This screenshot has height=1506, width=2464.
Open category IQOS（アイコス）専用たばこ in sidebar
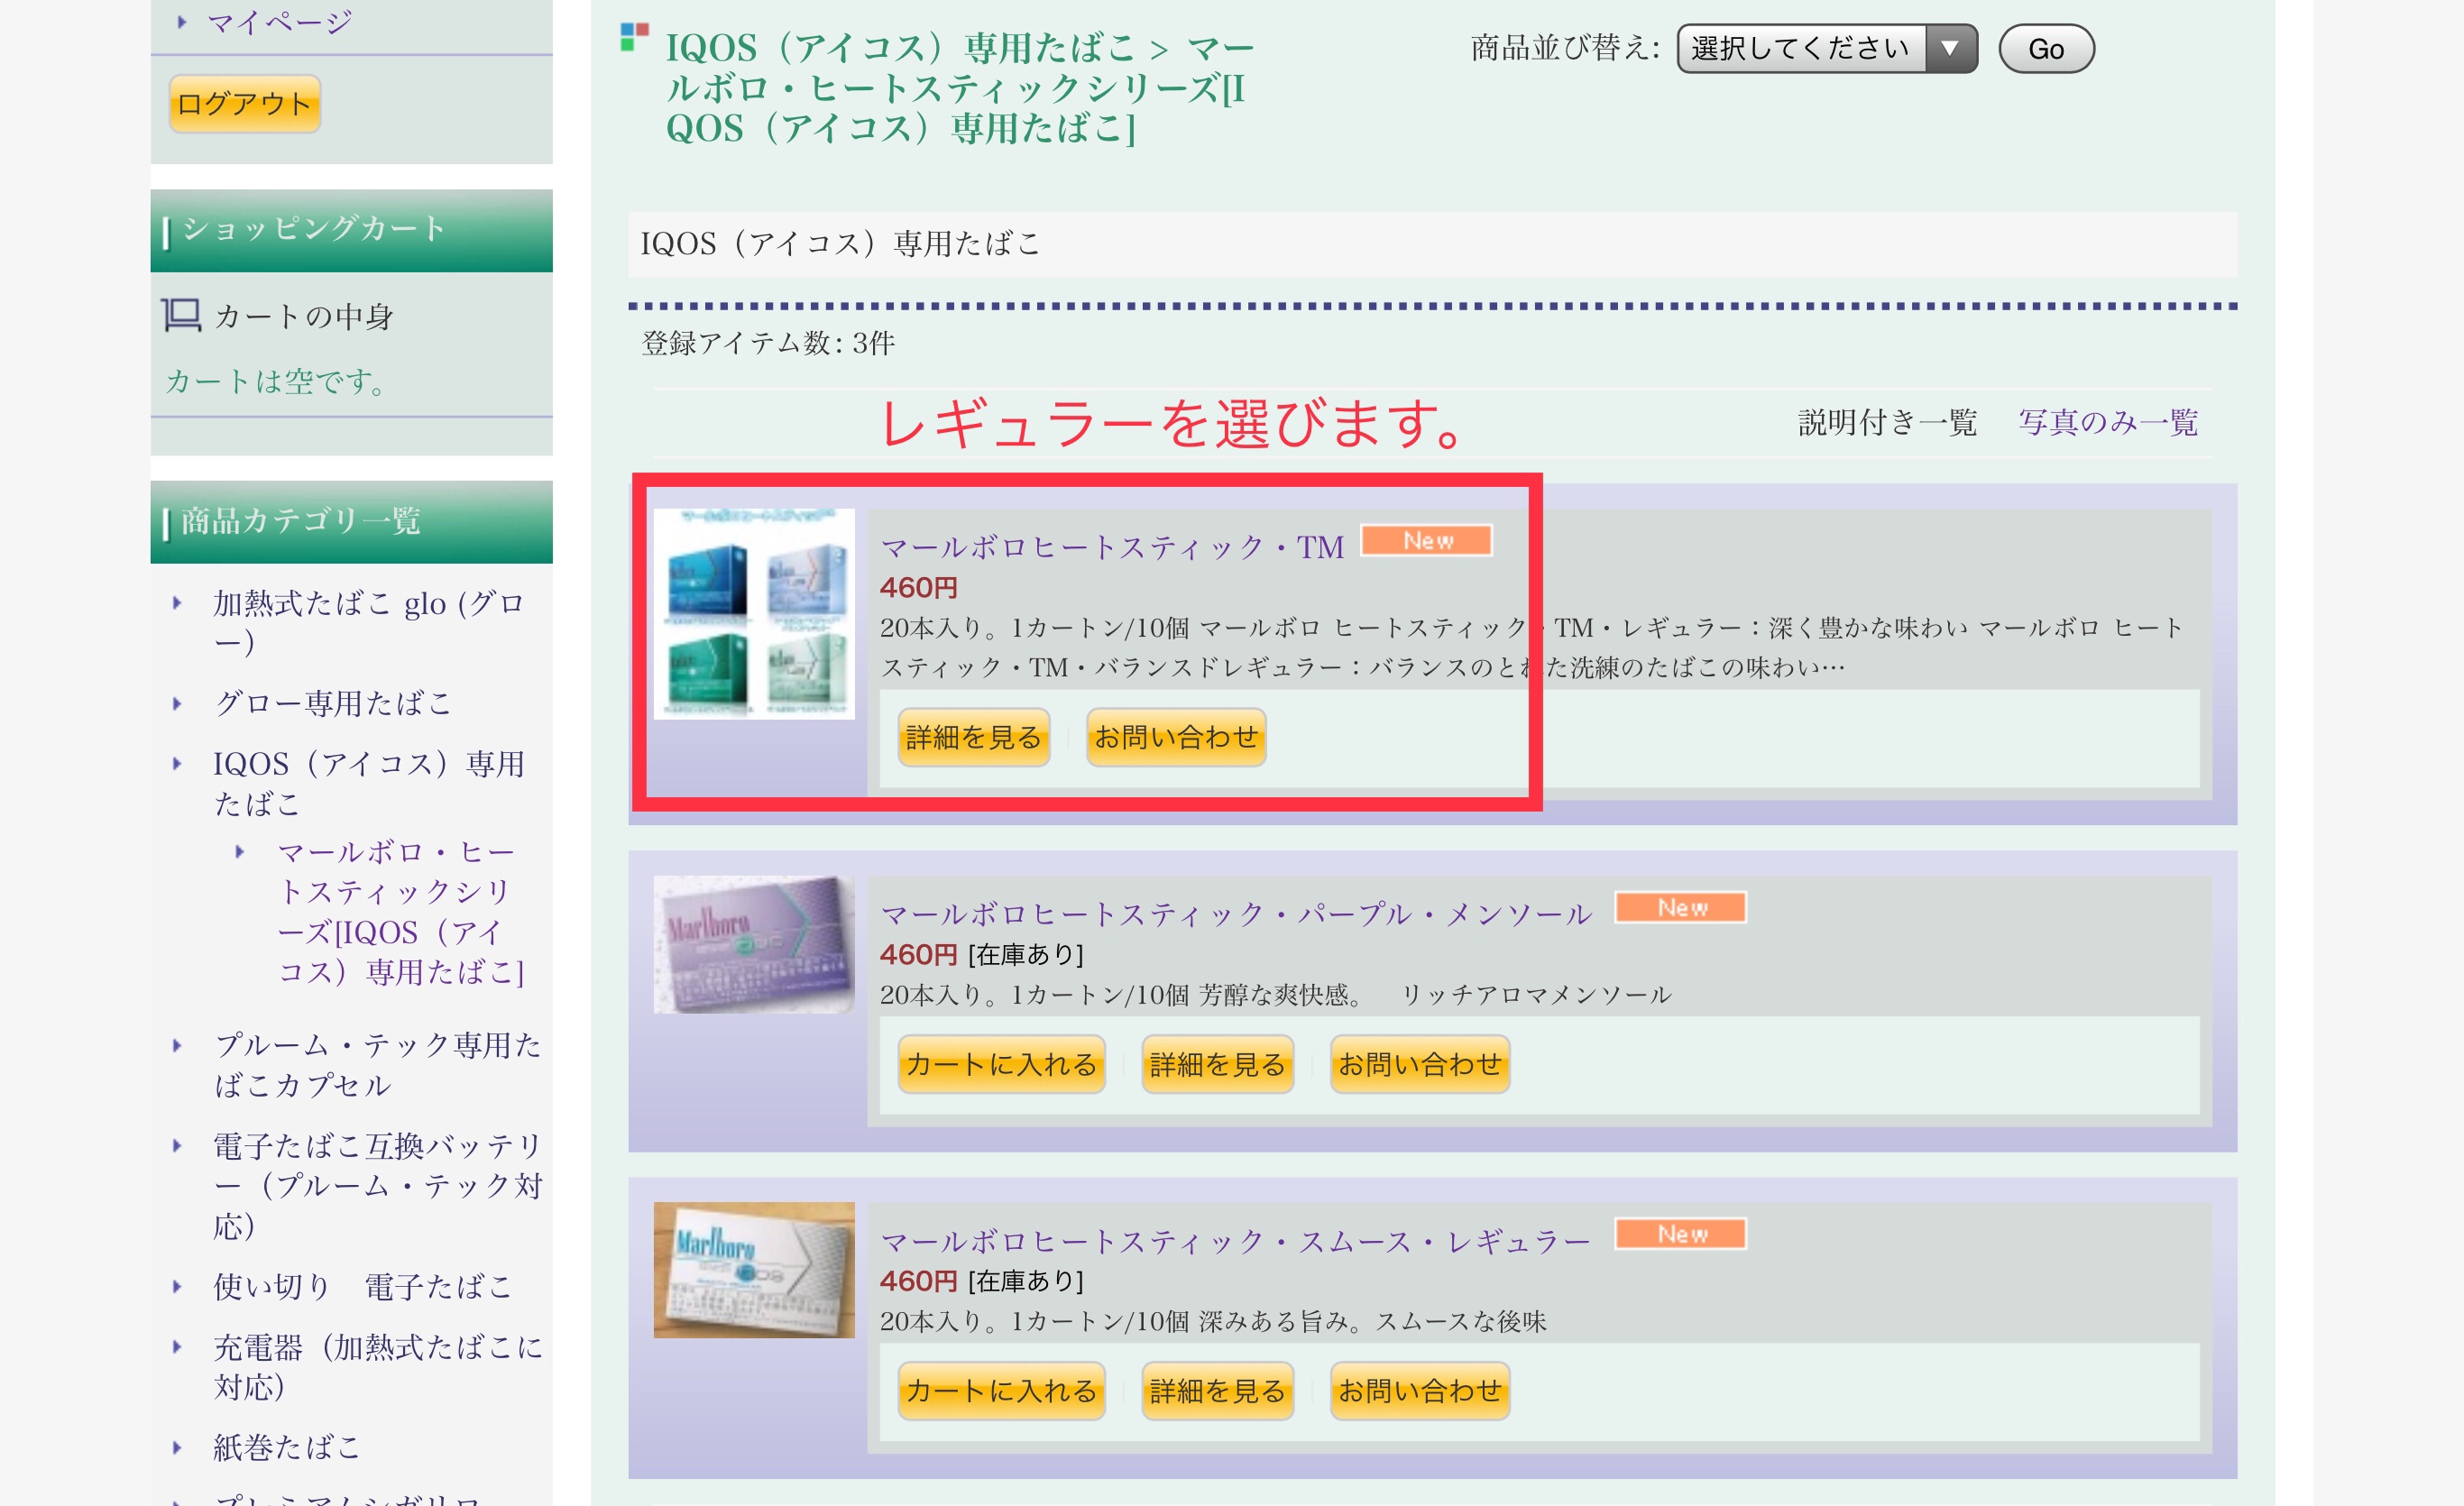tap(368, 783)
